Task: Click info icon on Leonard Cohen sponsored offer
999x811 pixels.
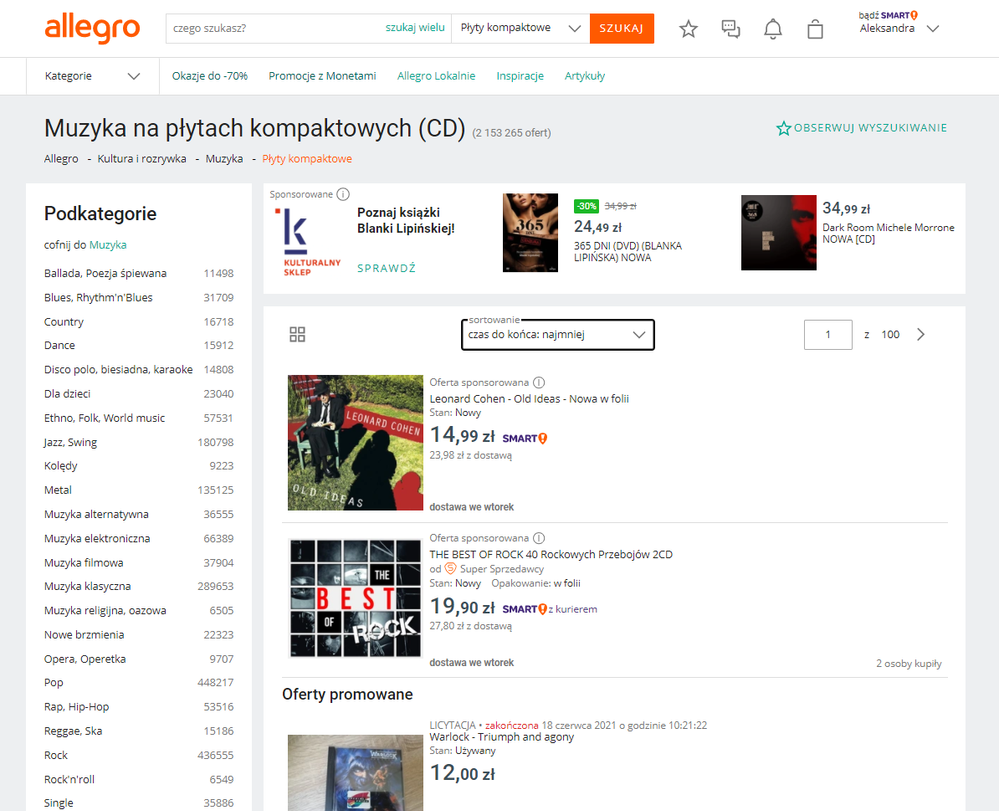Action: tap(539, 382)
